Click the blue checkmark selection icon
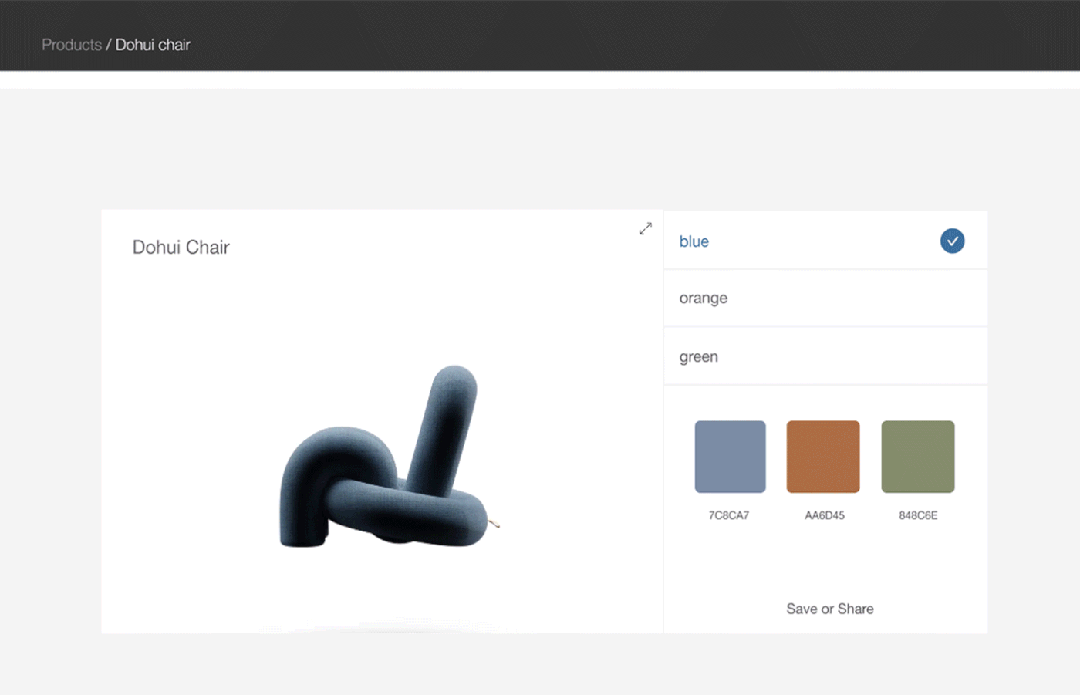Screen dimensions: 1080x695 (x=952, y=241)
